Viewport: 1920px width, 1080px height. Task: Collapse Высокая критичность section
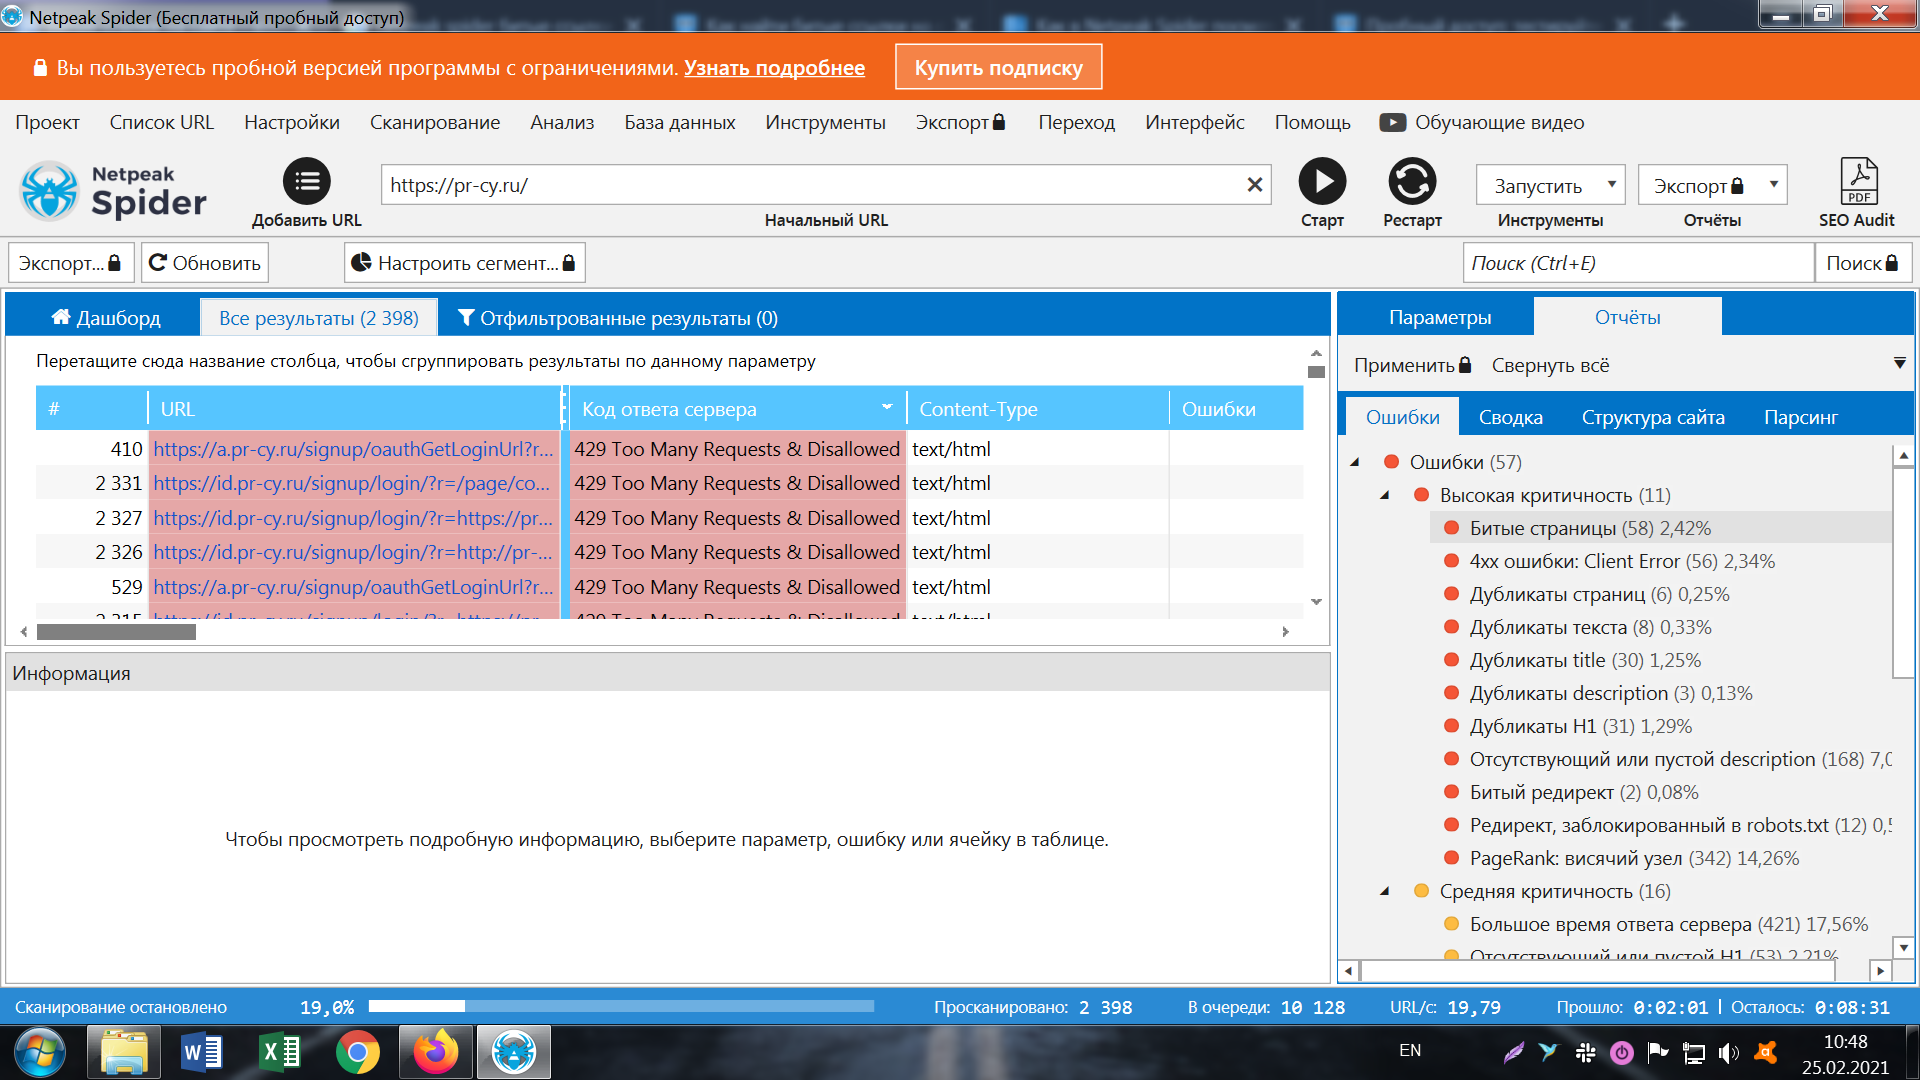pyautogui.click(x=1385, y=495)
